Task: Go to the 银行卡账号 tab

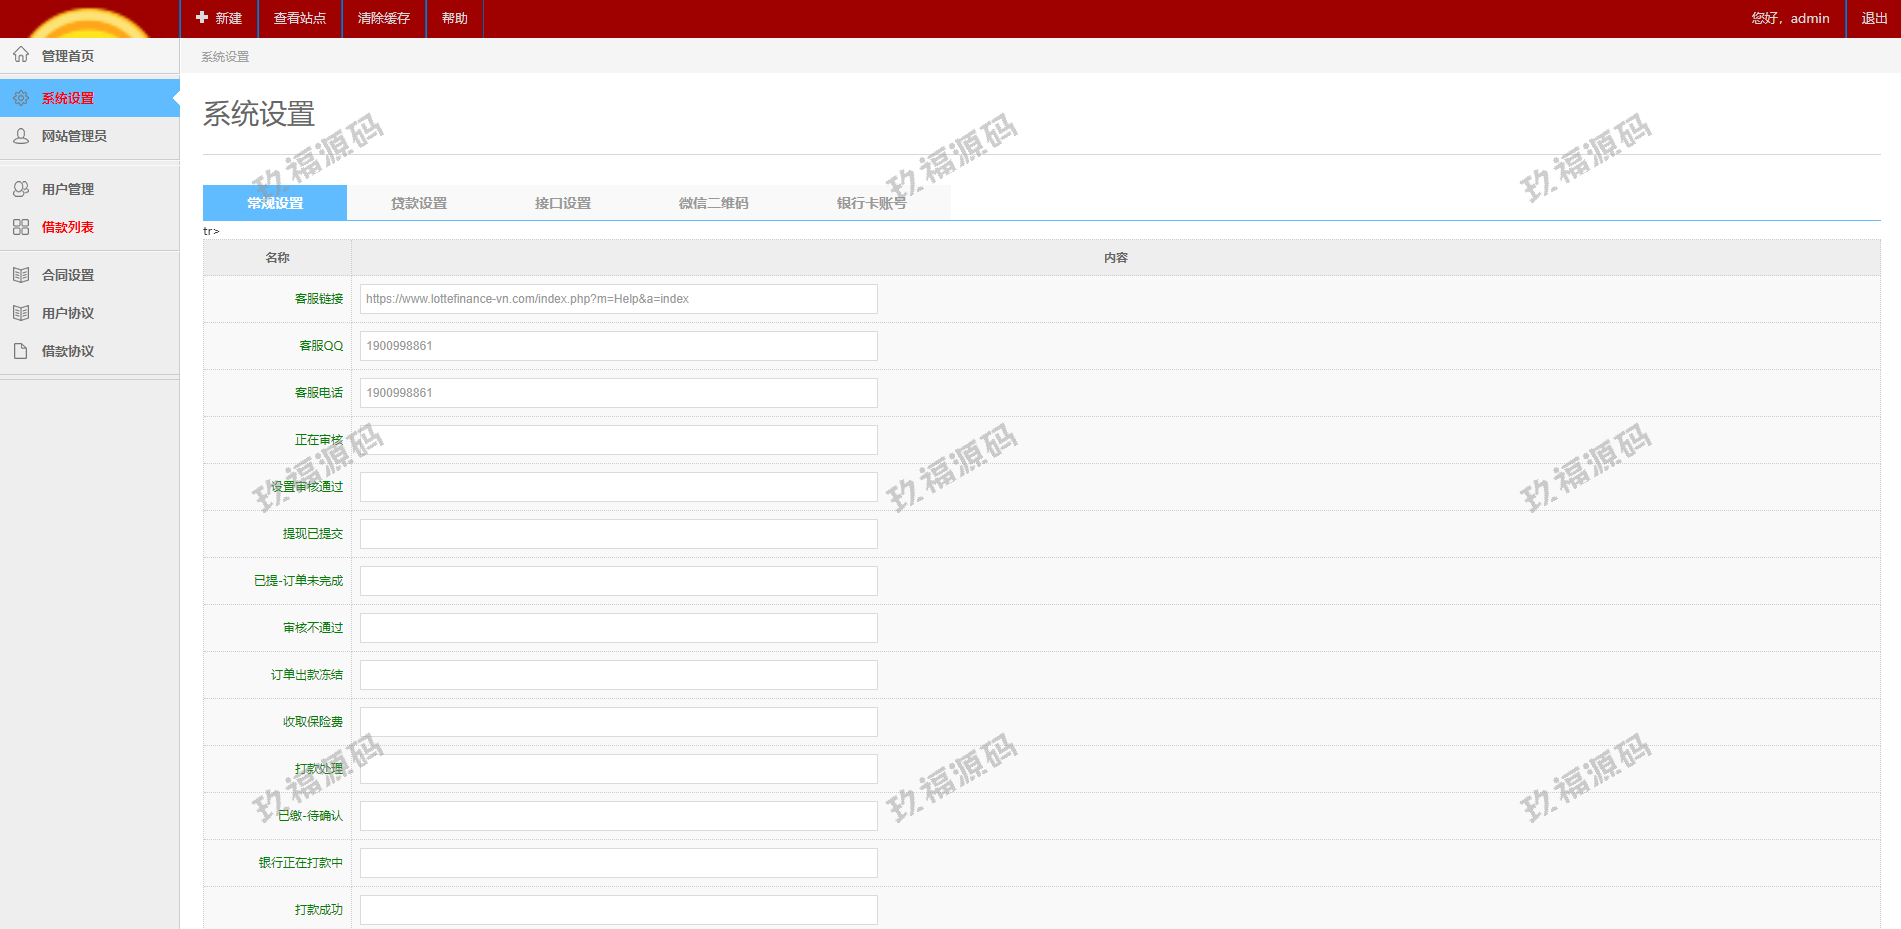Action: 871,203
